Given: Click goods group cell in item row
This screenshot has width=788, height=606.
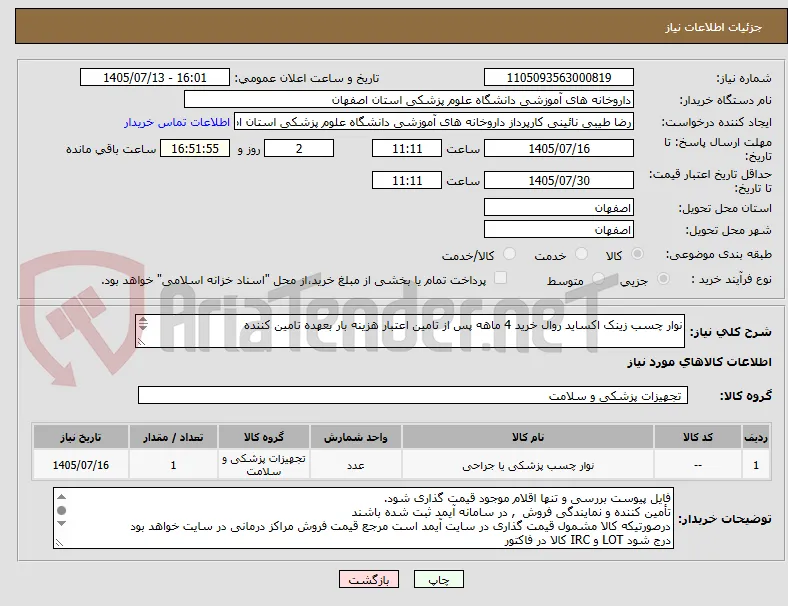Looking at the screenshot, I should [x=264, y=465].
